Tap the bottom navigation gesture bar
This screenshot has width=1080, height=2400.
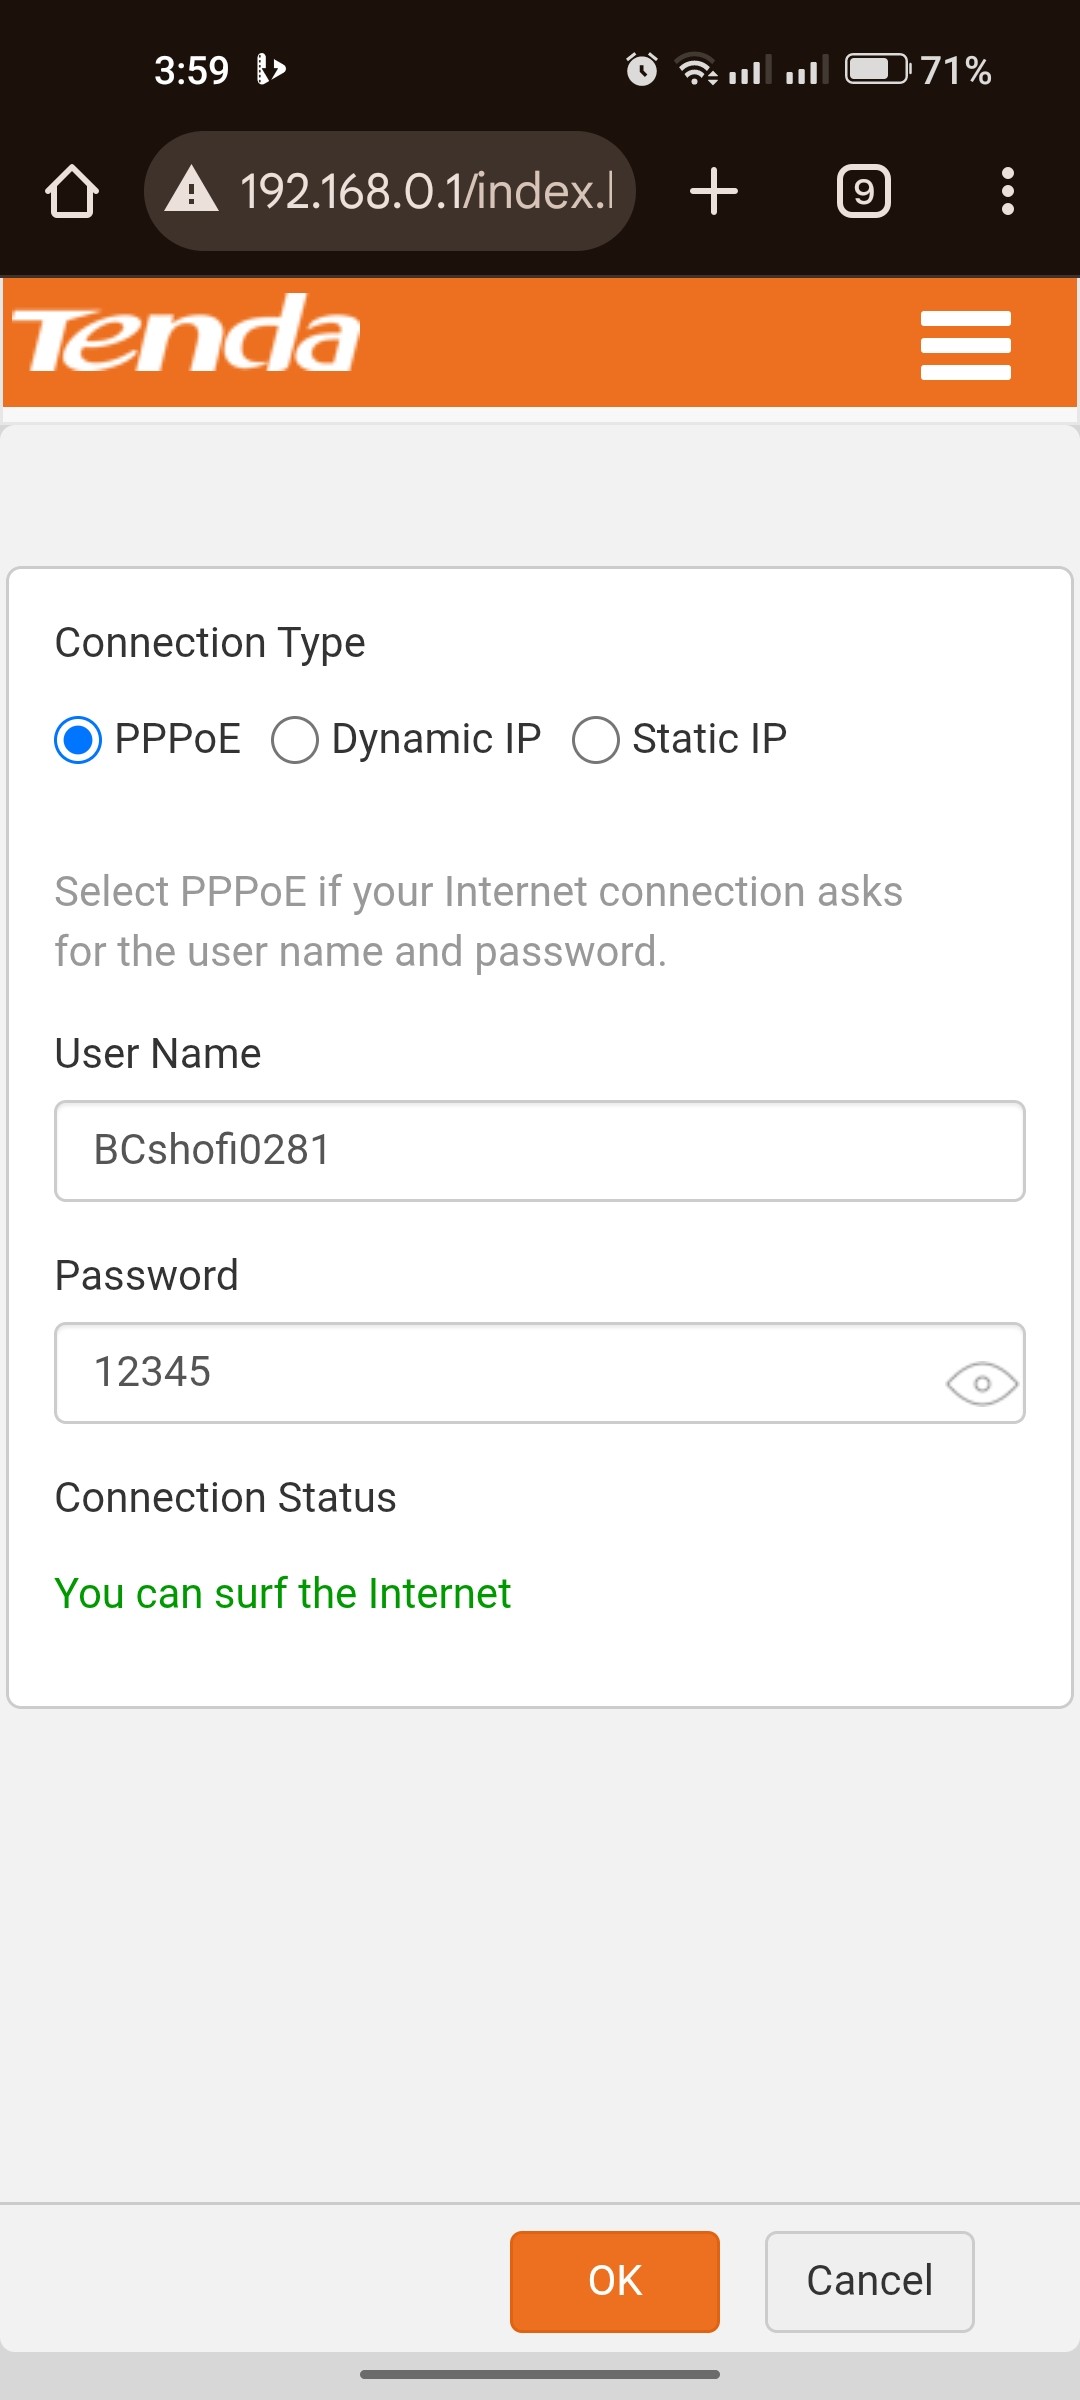(540, 2374)
